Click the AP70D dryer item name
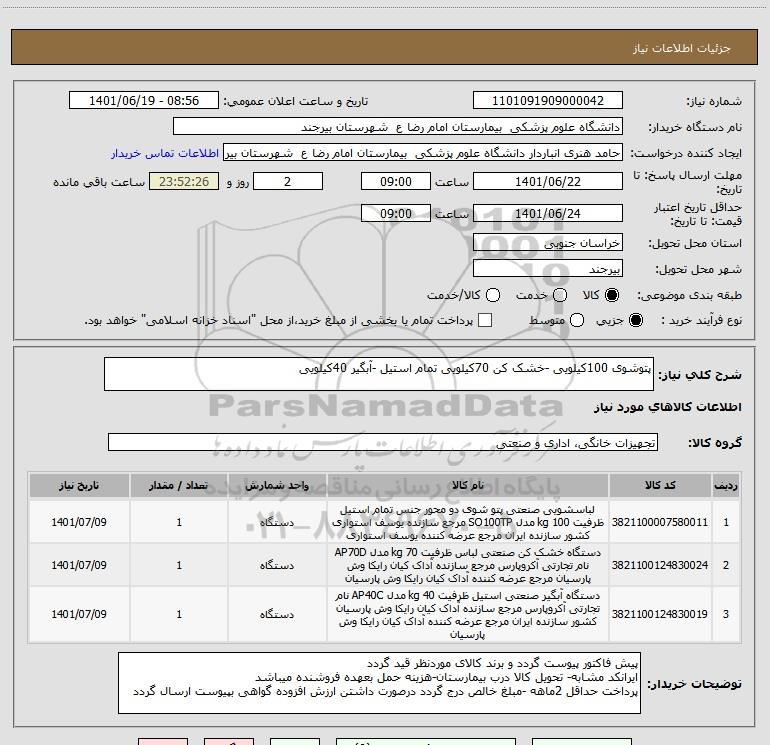This screenshot has width=770, height=745. (468, 565)
